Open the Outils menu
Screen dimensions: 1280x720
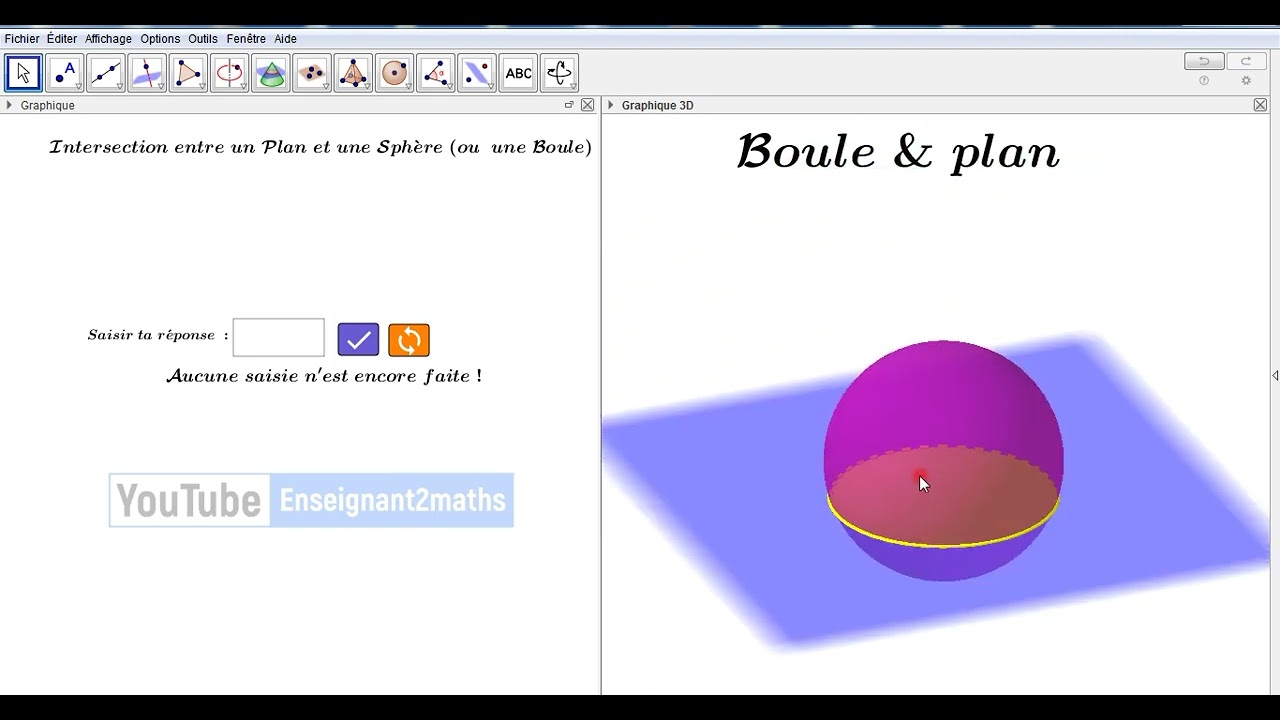(203, 39)
